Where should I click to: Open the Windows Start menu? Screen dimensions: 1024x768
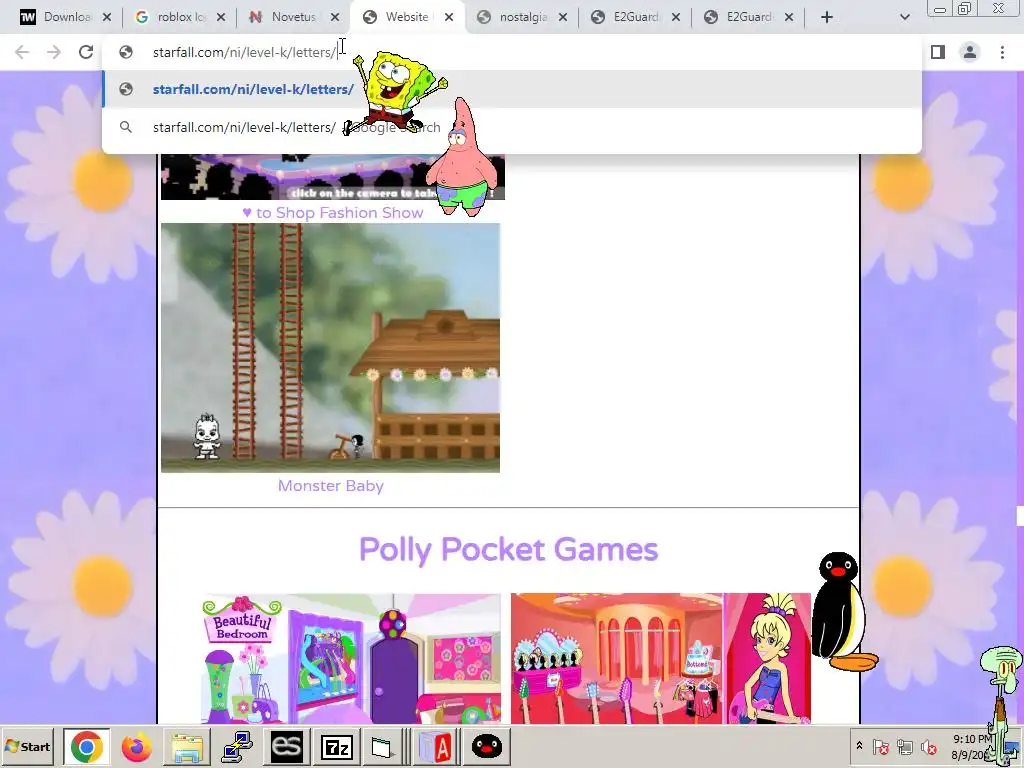[x=28, y=746]
